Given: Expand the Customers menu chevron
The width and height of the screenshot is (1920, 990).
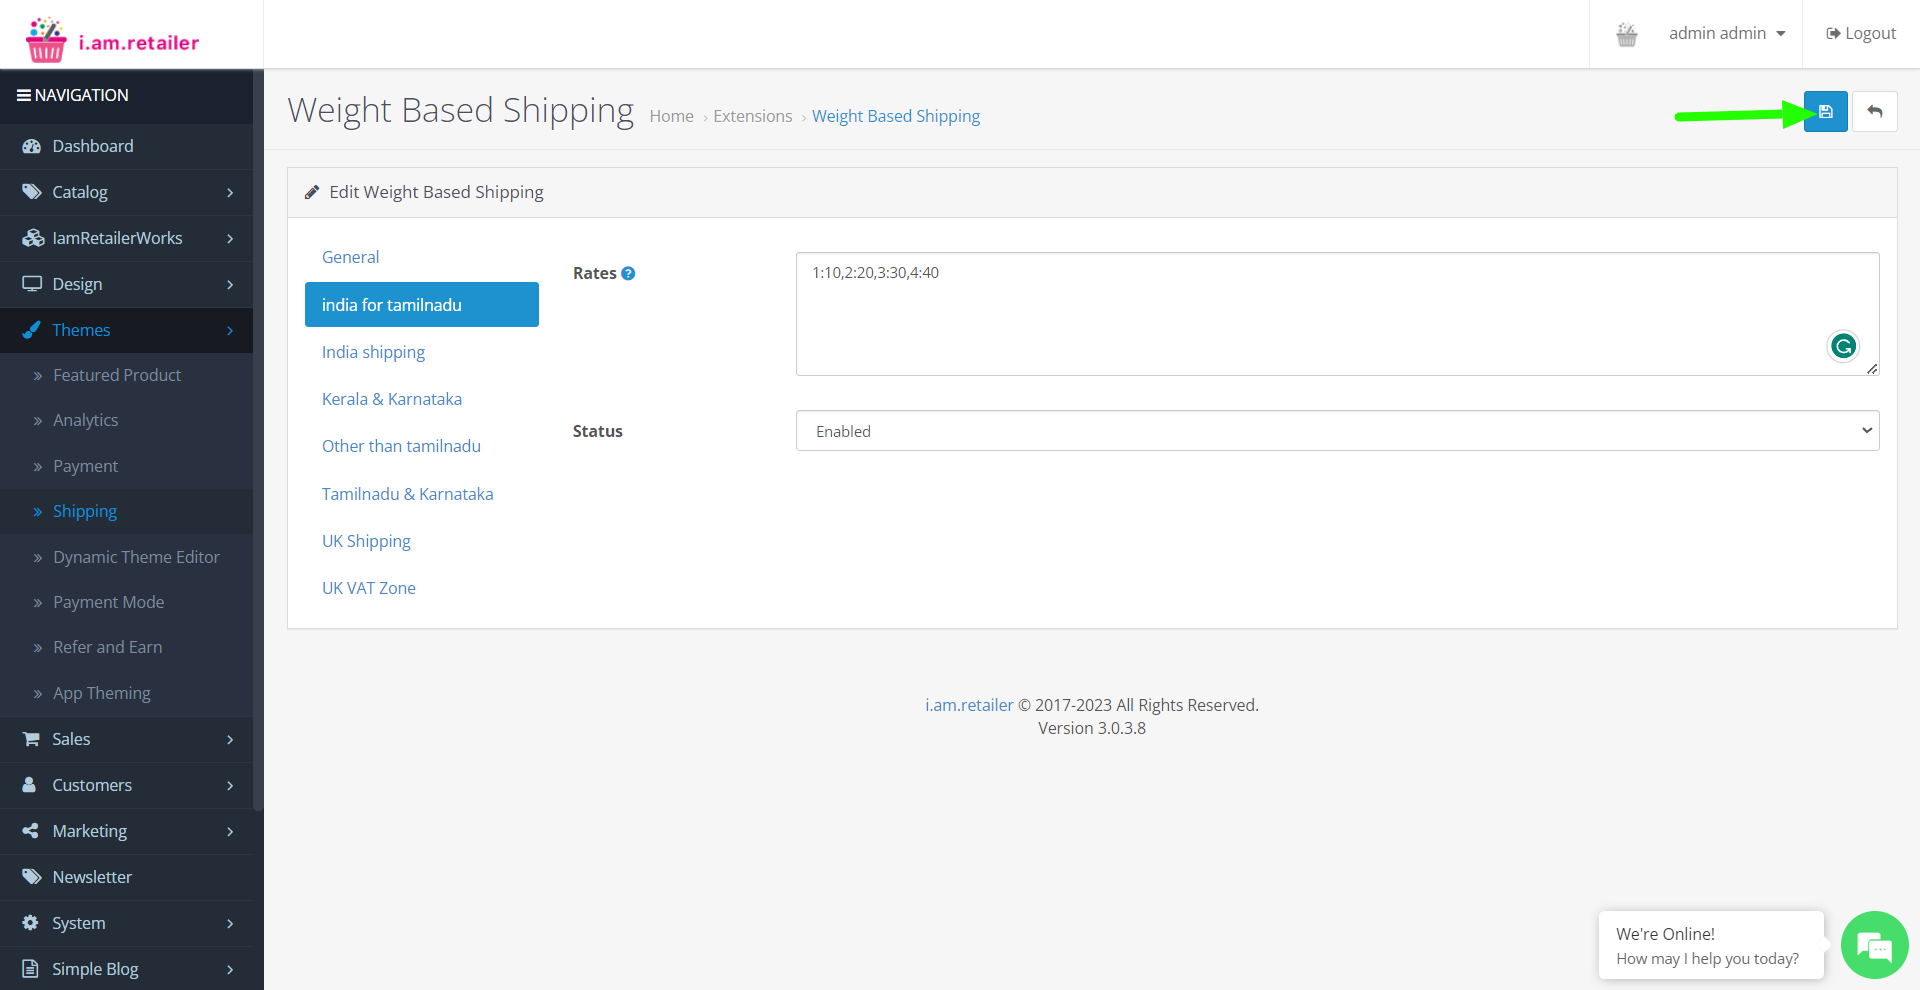Looking at the screenshot, I should coord(230,785).
